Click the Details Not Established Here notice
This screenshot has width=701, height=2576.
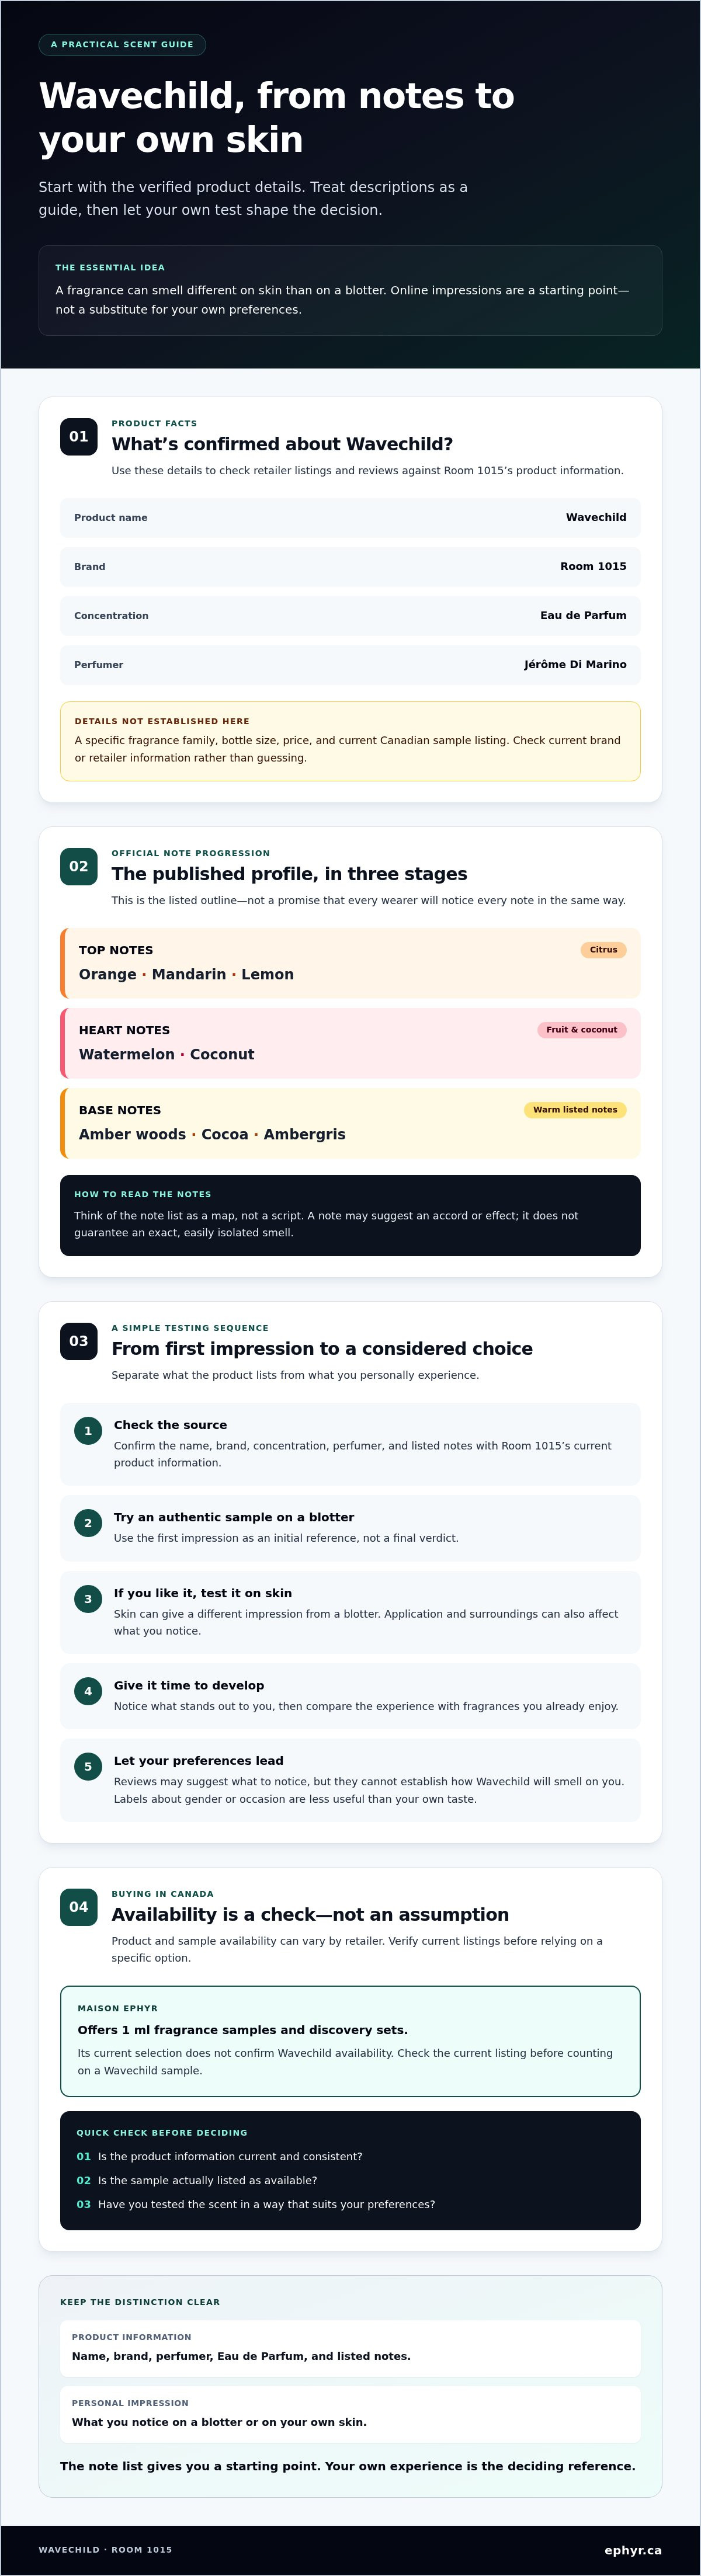tap(350, 741)
